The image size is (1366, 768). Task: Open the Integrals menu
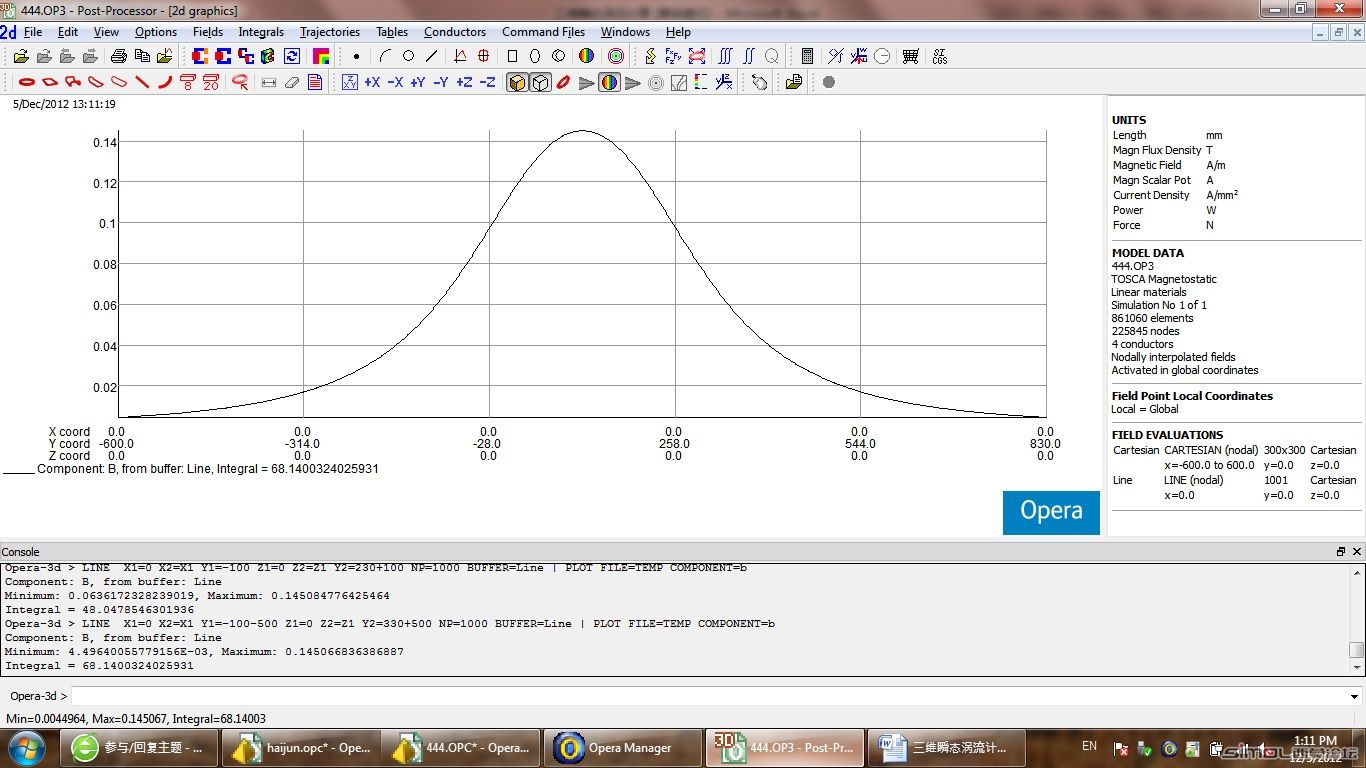tap(261, 32)
